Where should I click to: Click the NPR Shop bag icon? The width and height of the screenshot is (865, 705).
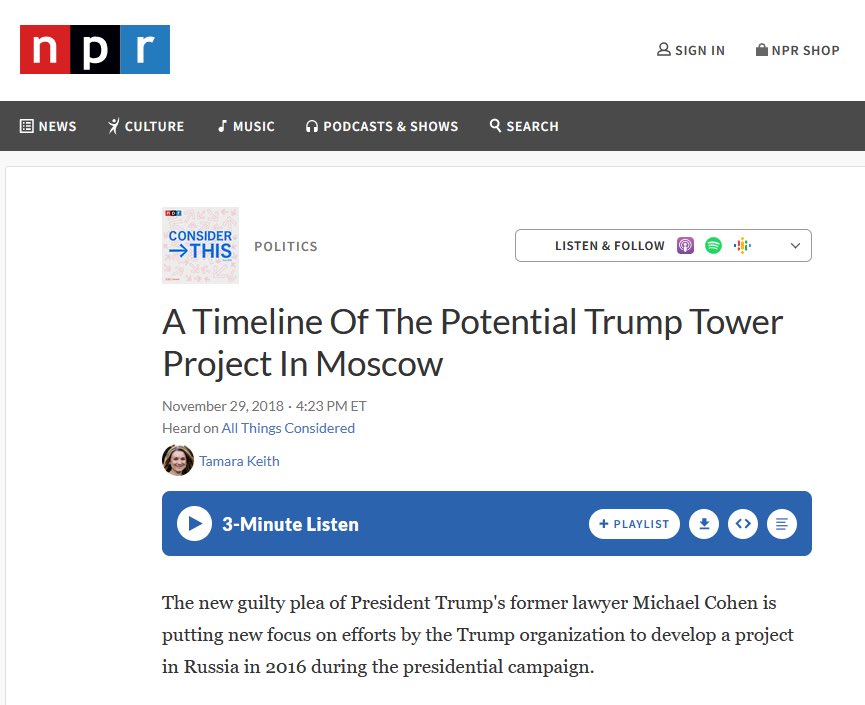(762, 50)
